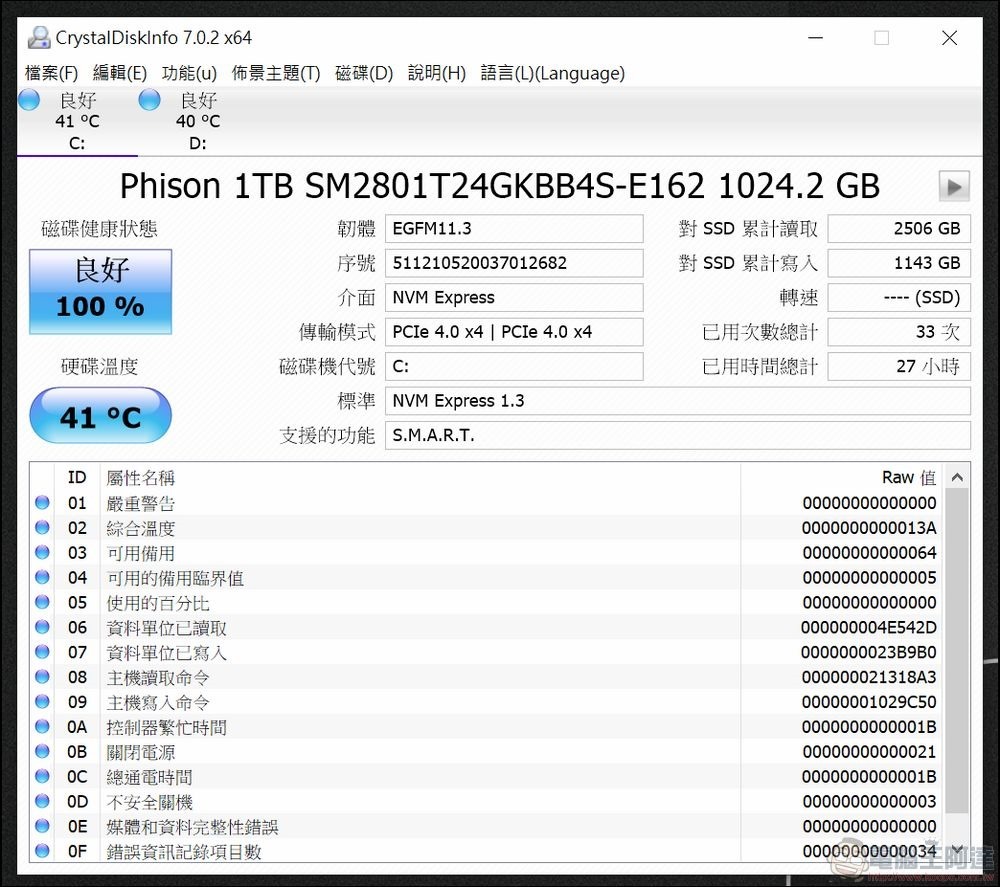Open the 功能(u) menu
1000x887 pixels.
[189, 73]
